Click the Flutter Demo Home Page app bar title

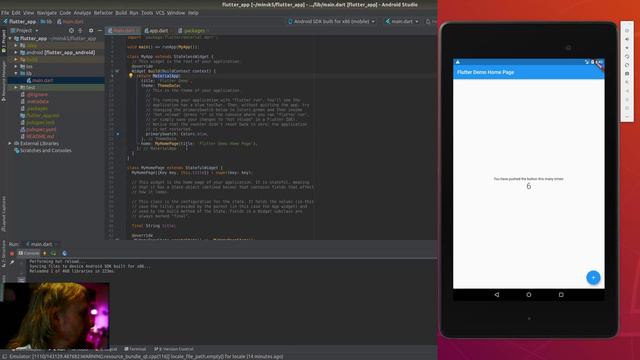[x=485, y=72]
